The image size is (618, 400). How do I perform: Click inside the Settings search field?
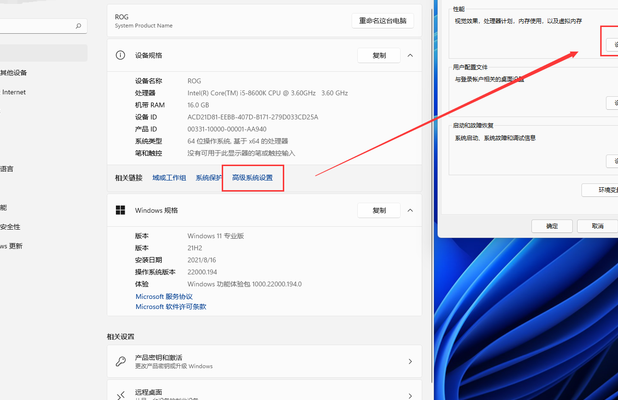pyautogui.click(x=41, y=26)
